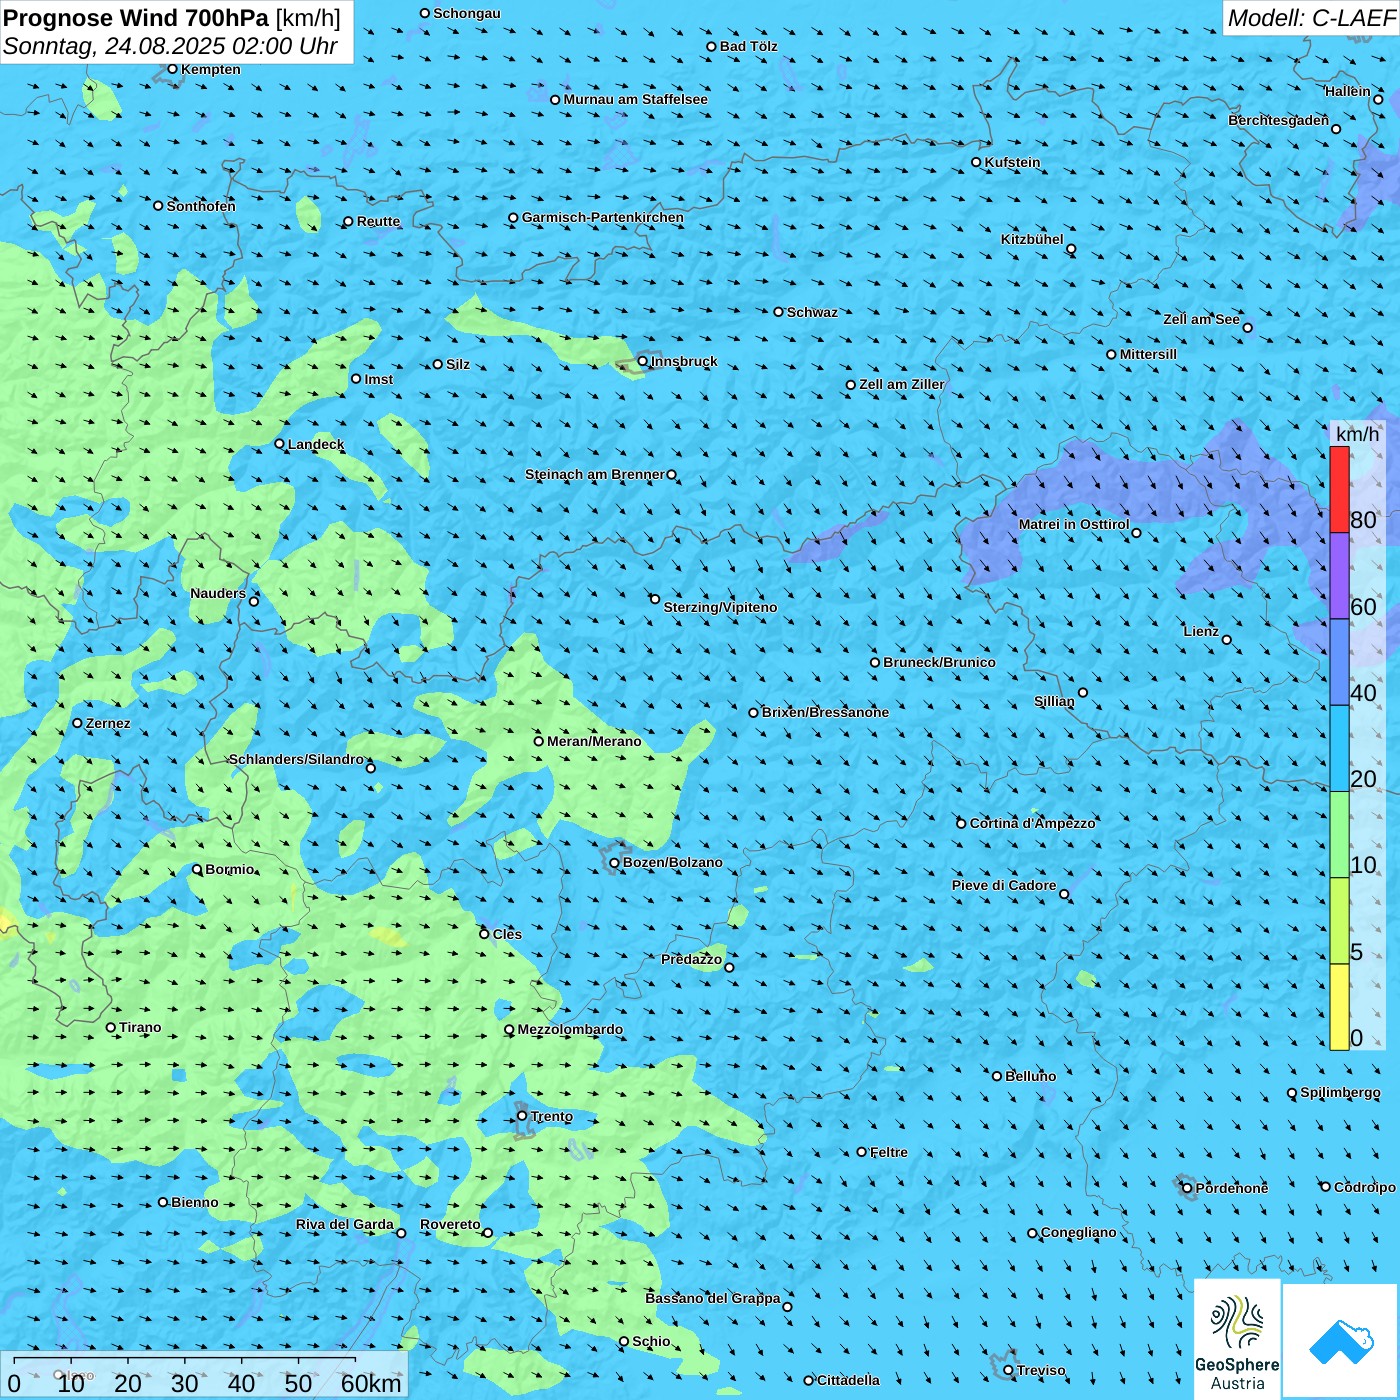Click the 'Rovereto' label

pos(450,1224)
